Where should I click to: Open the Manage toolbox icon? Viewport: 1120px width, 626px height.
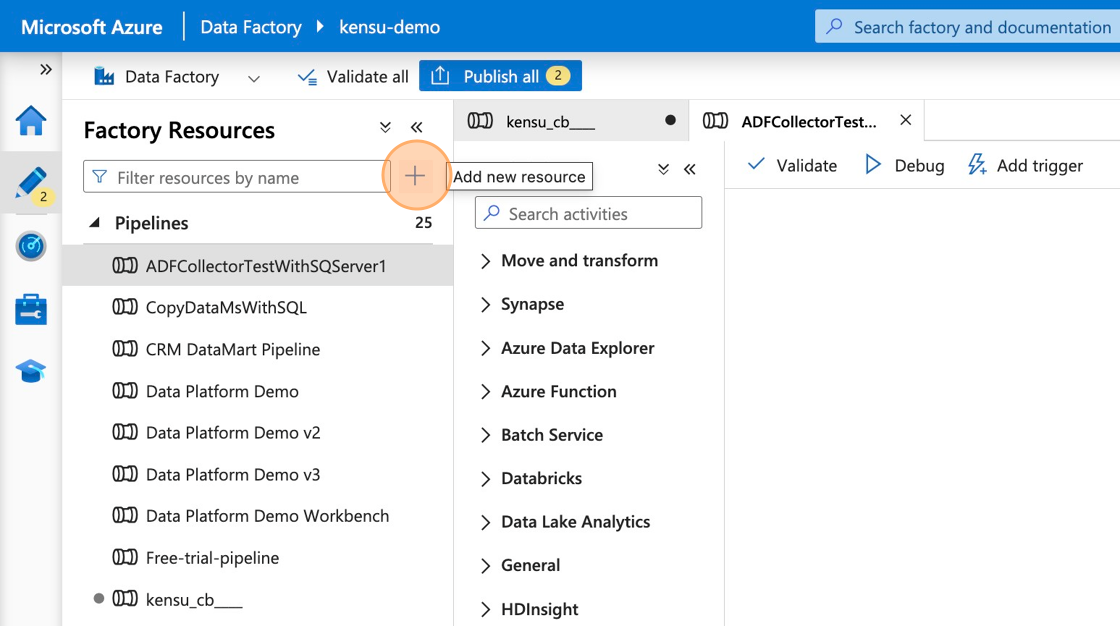(31, 309)
